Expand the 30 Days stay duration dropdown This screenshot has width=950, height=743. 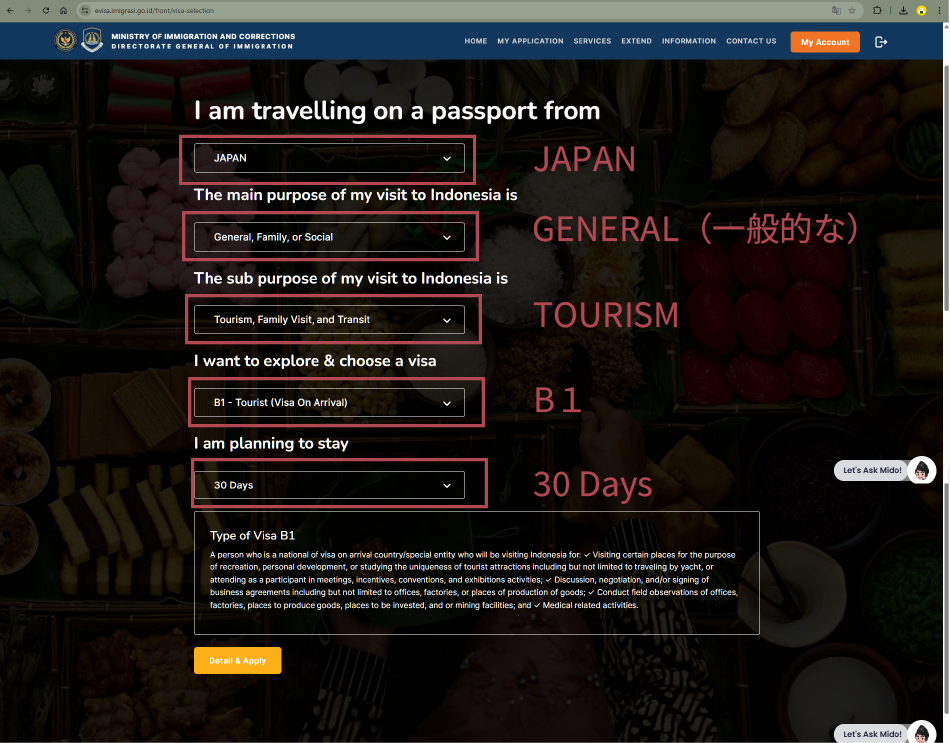[x=329, y=485]
